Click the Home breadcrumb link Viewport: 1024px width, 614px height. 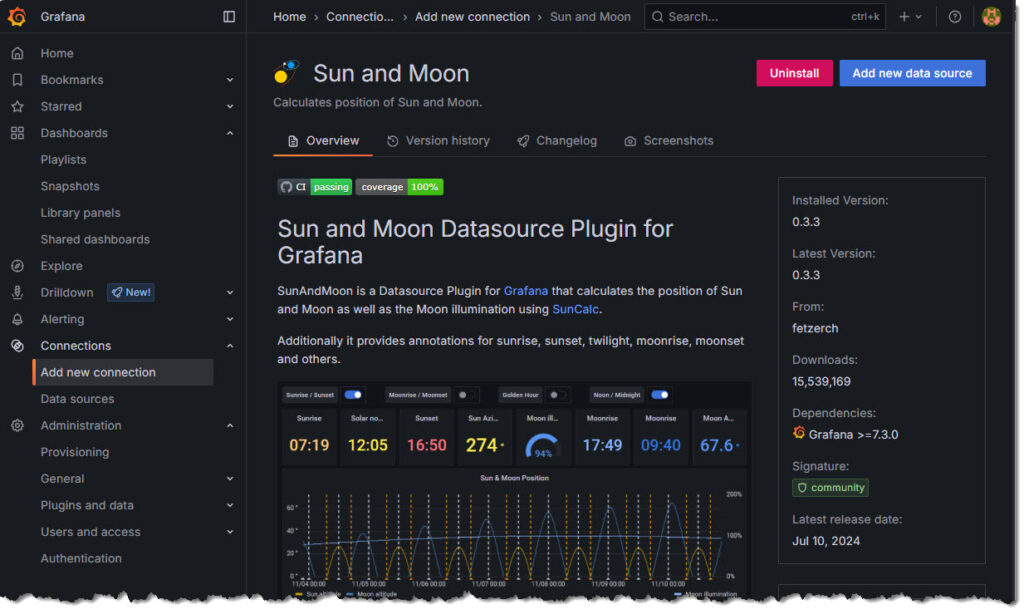[x=289, y=17]
